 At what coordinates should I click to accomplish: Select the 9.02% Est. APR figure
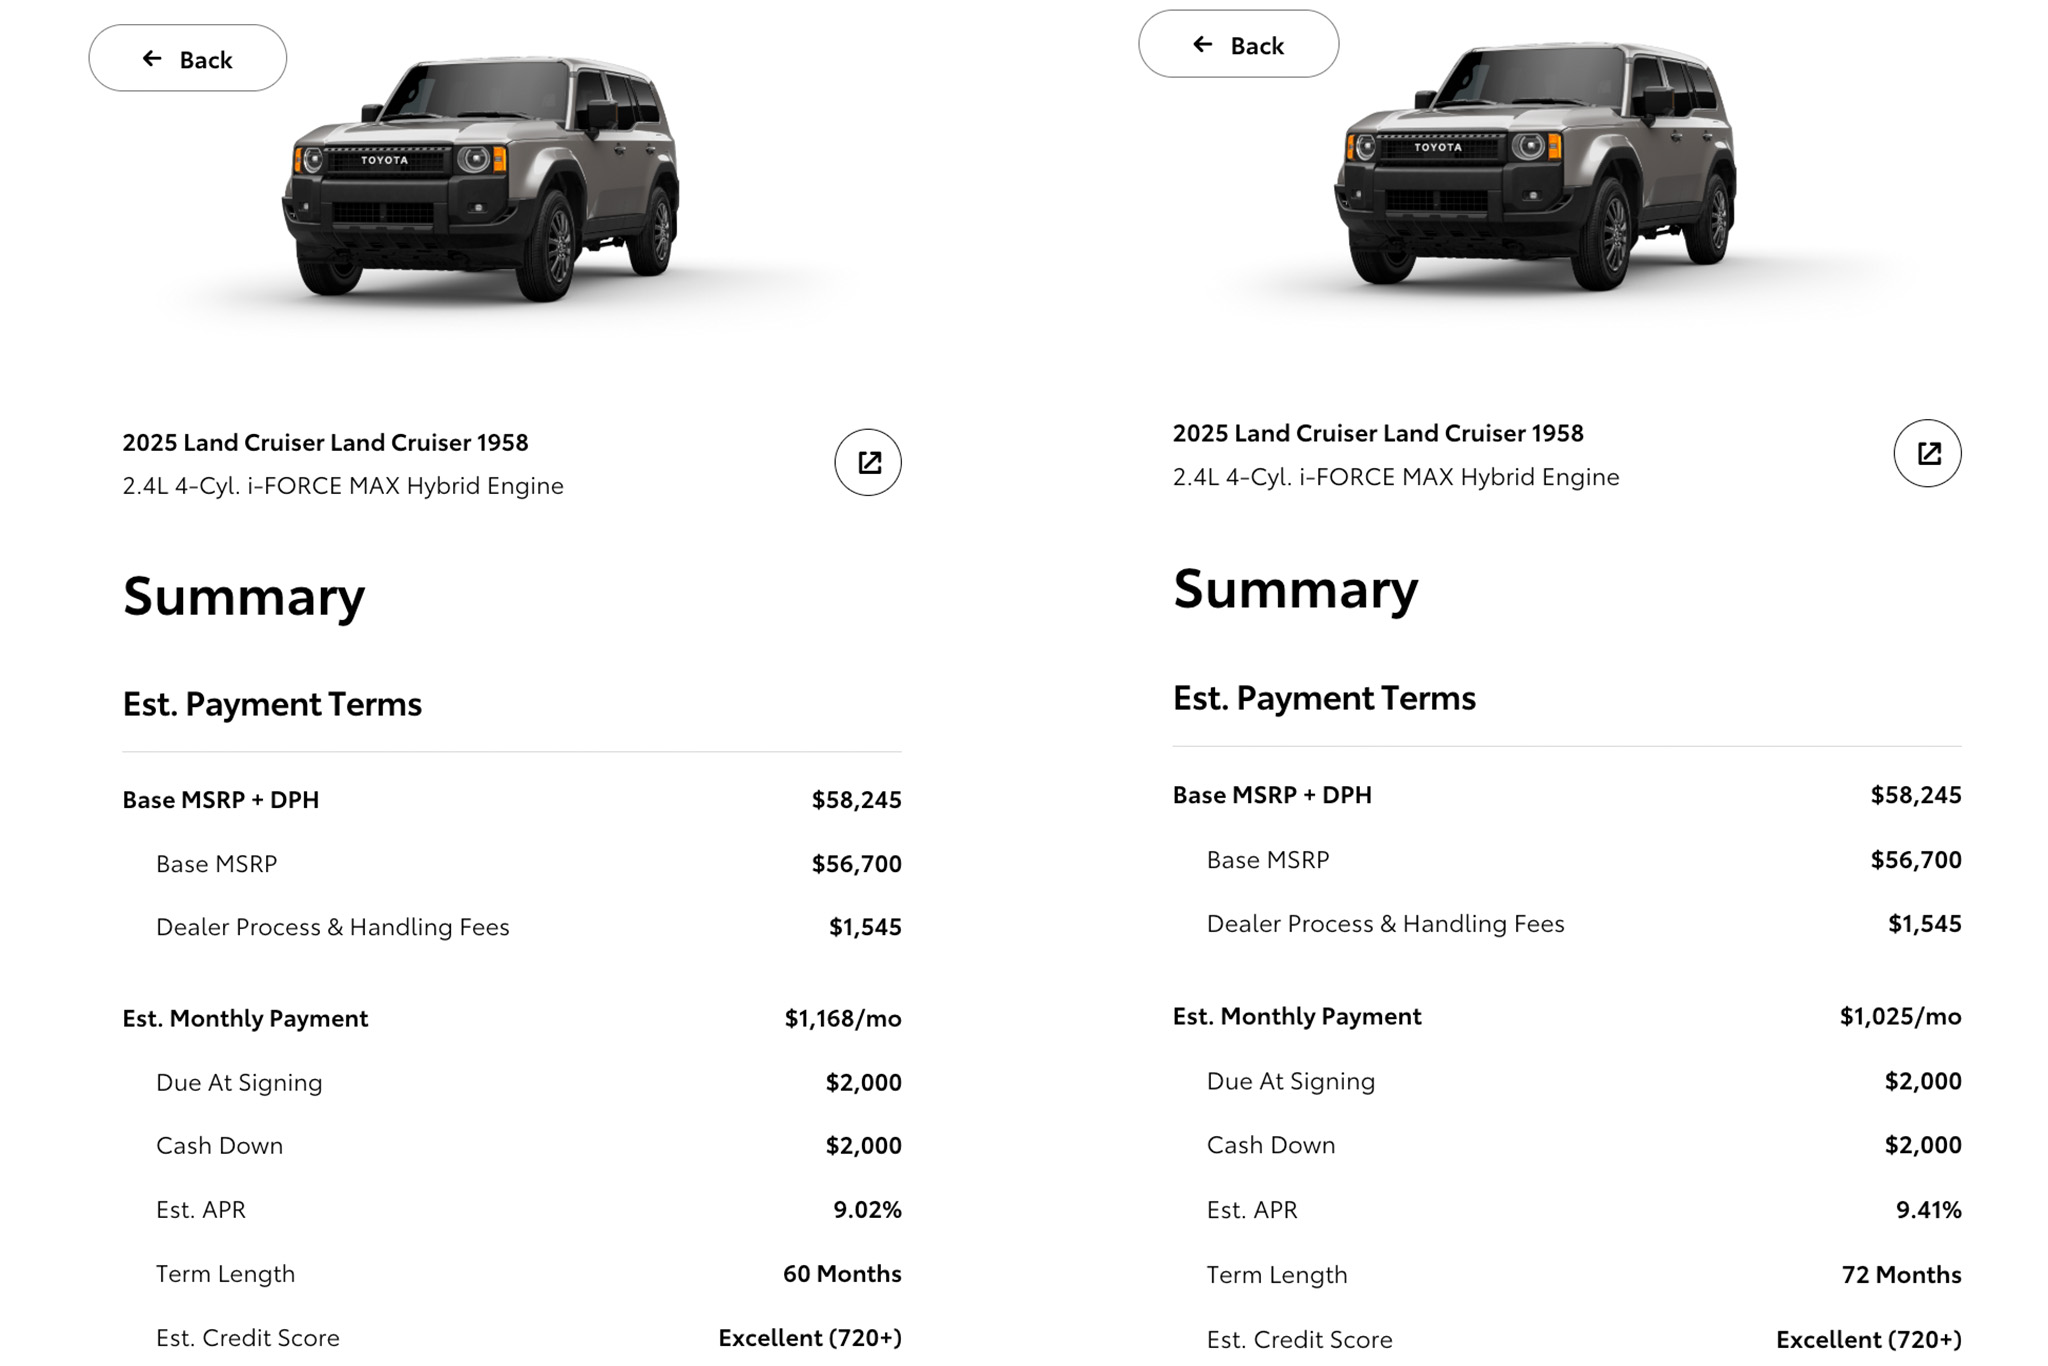coord(867,1210)
